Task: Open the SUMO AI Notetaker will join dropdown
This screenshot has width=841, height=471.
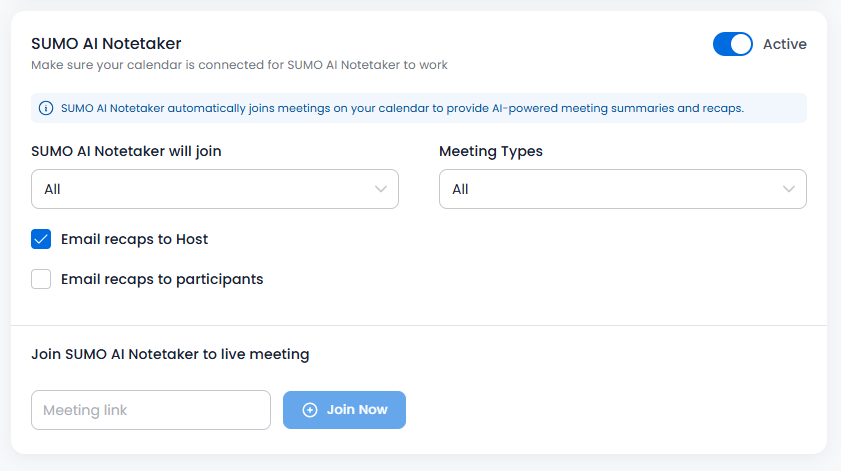Action: coord(214,189)
